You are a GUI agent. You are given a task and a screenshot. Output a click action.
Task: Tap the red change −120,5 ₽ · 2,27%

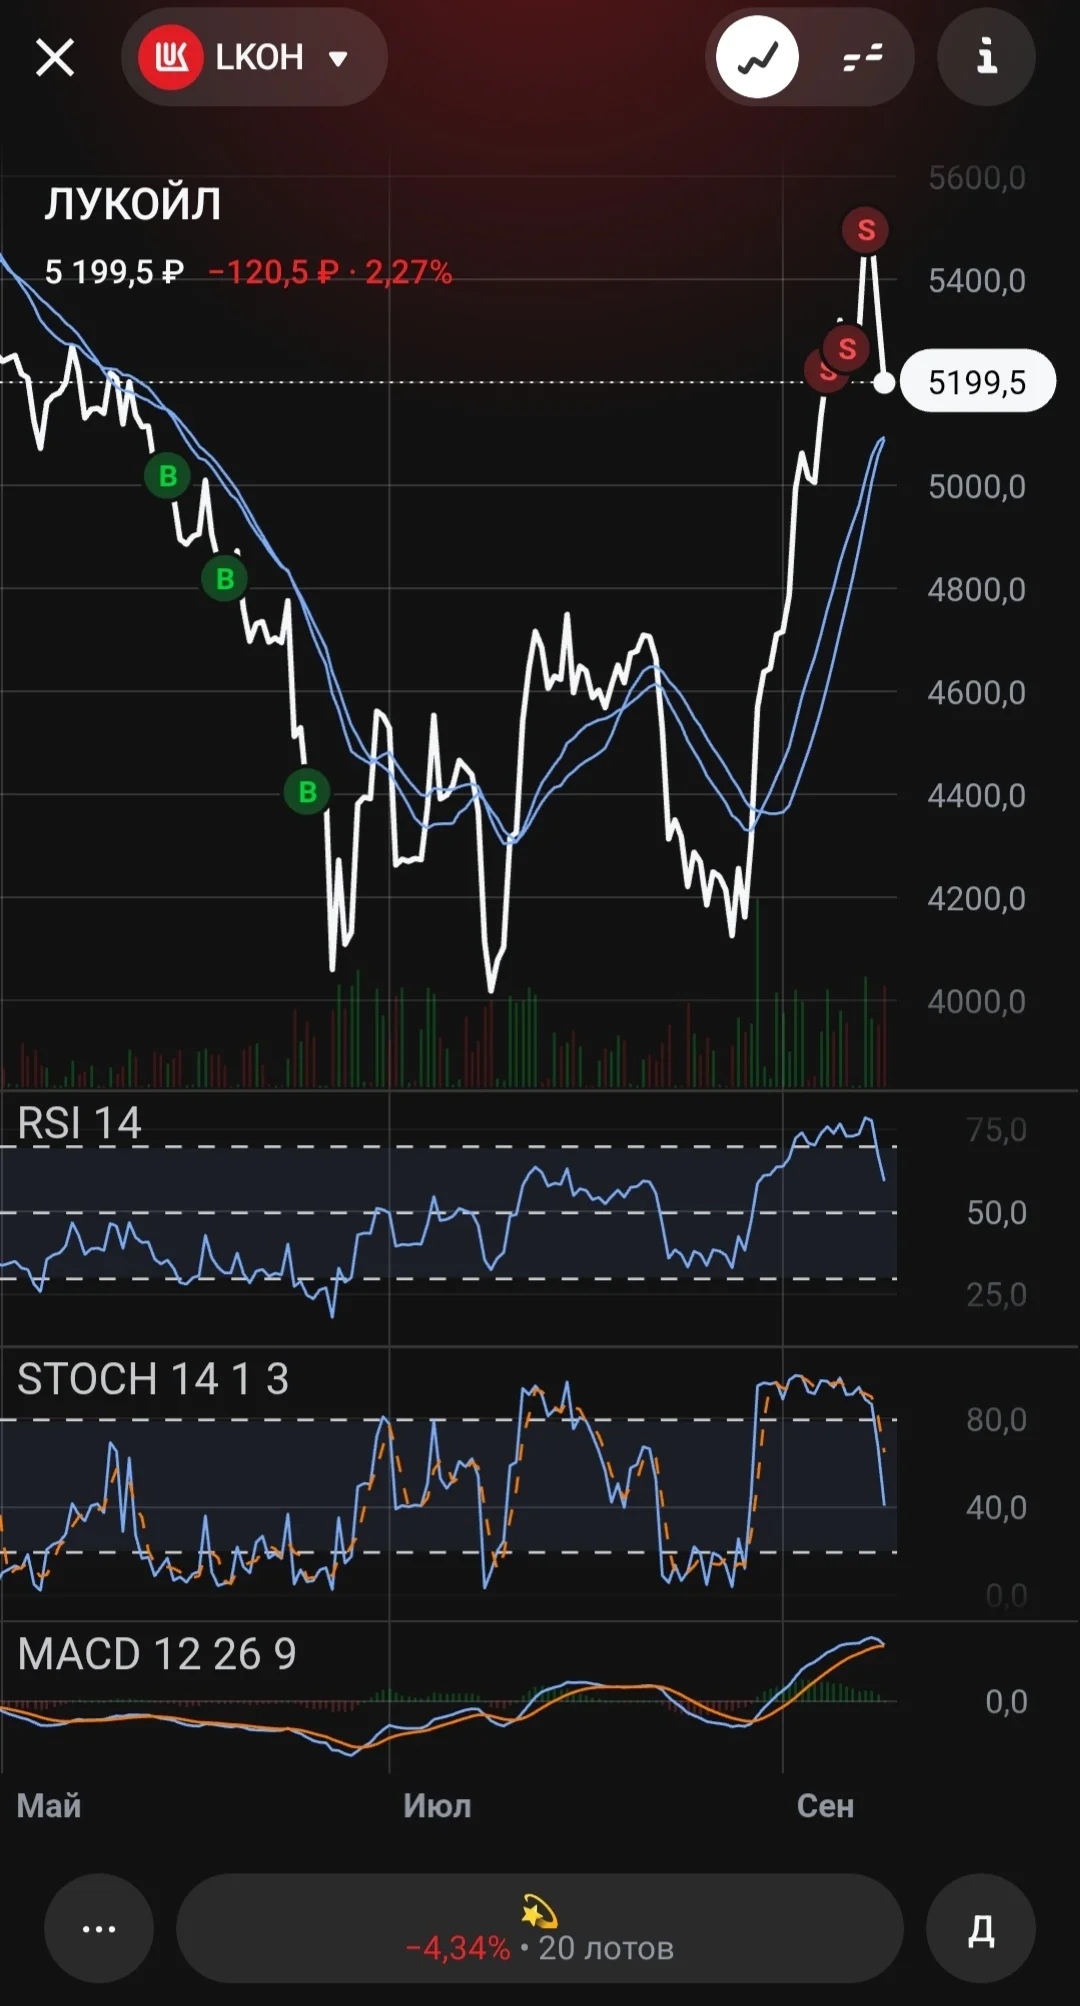330,272
